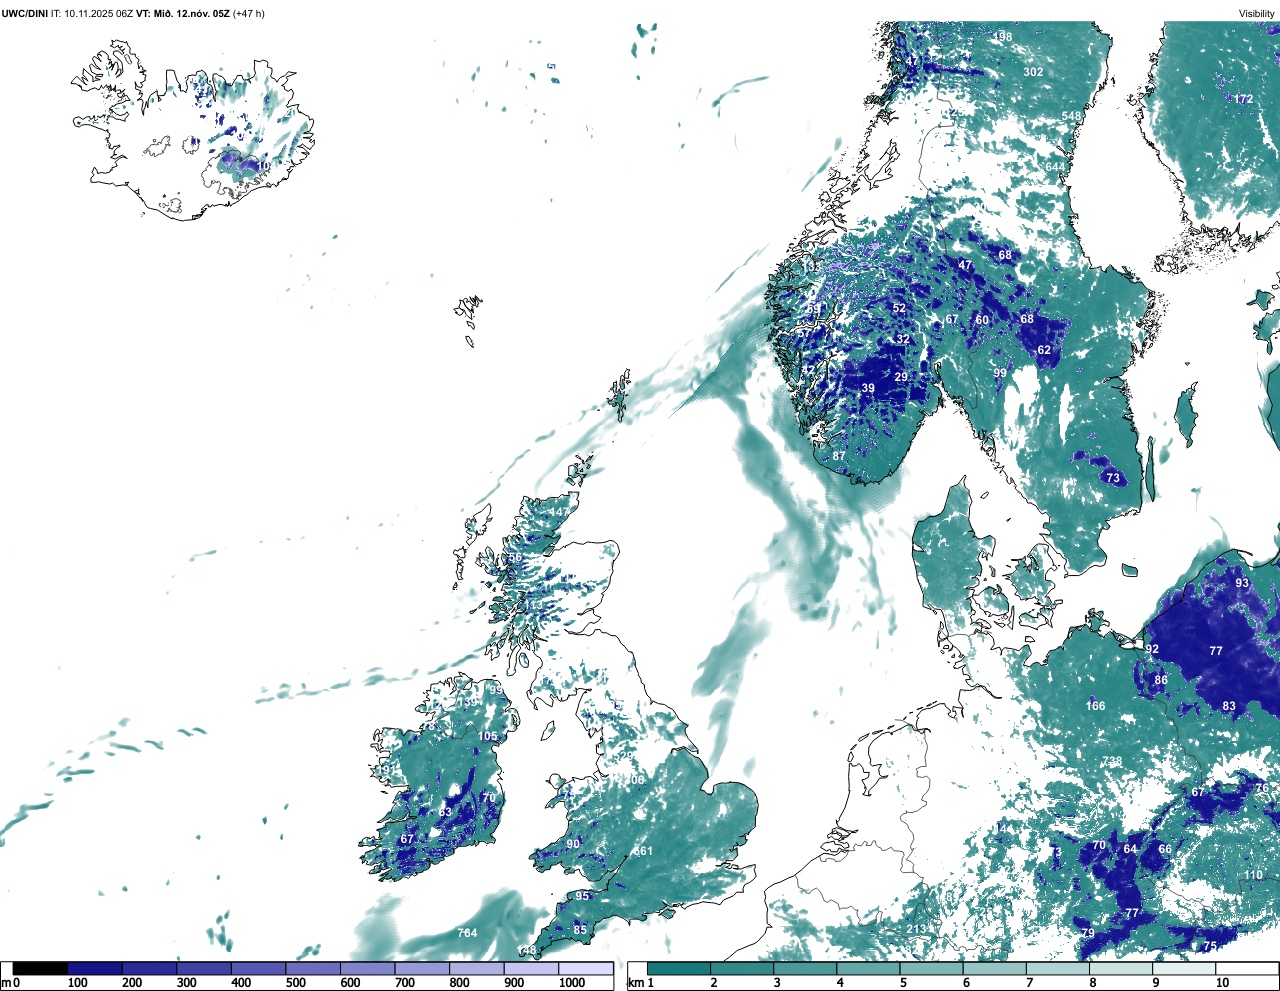The width and height of the screenshot is (1280, 991).
Task: Click the 'VT: Mið. 12.nóv. 05Z' valid time
Action: [183, 13]
